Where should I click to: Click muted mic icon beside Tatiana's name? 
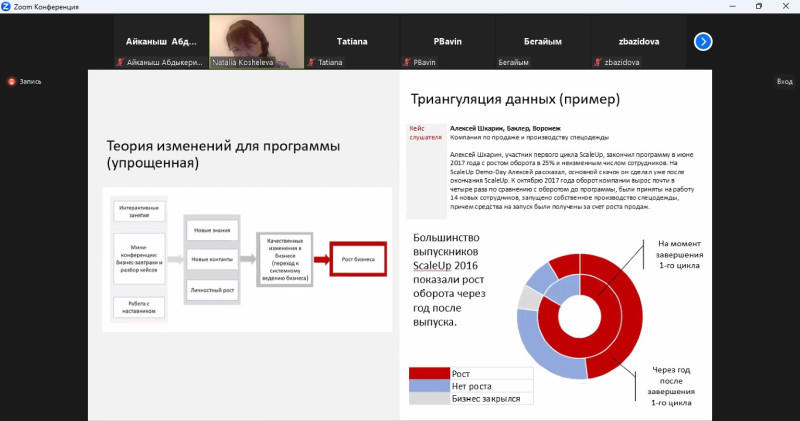[x=313, y=62]
